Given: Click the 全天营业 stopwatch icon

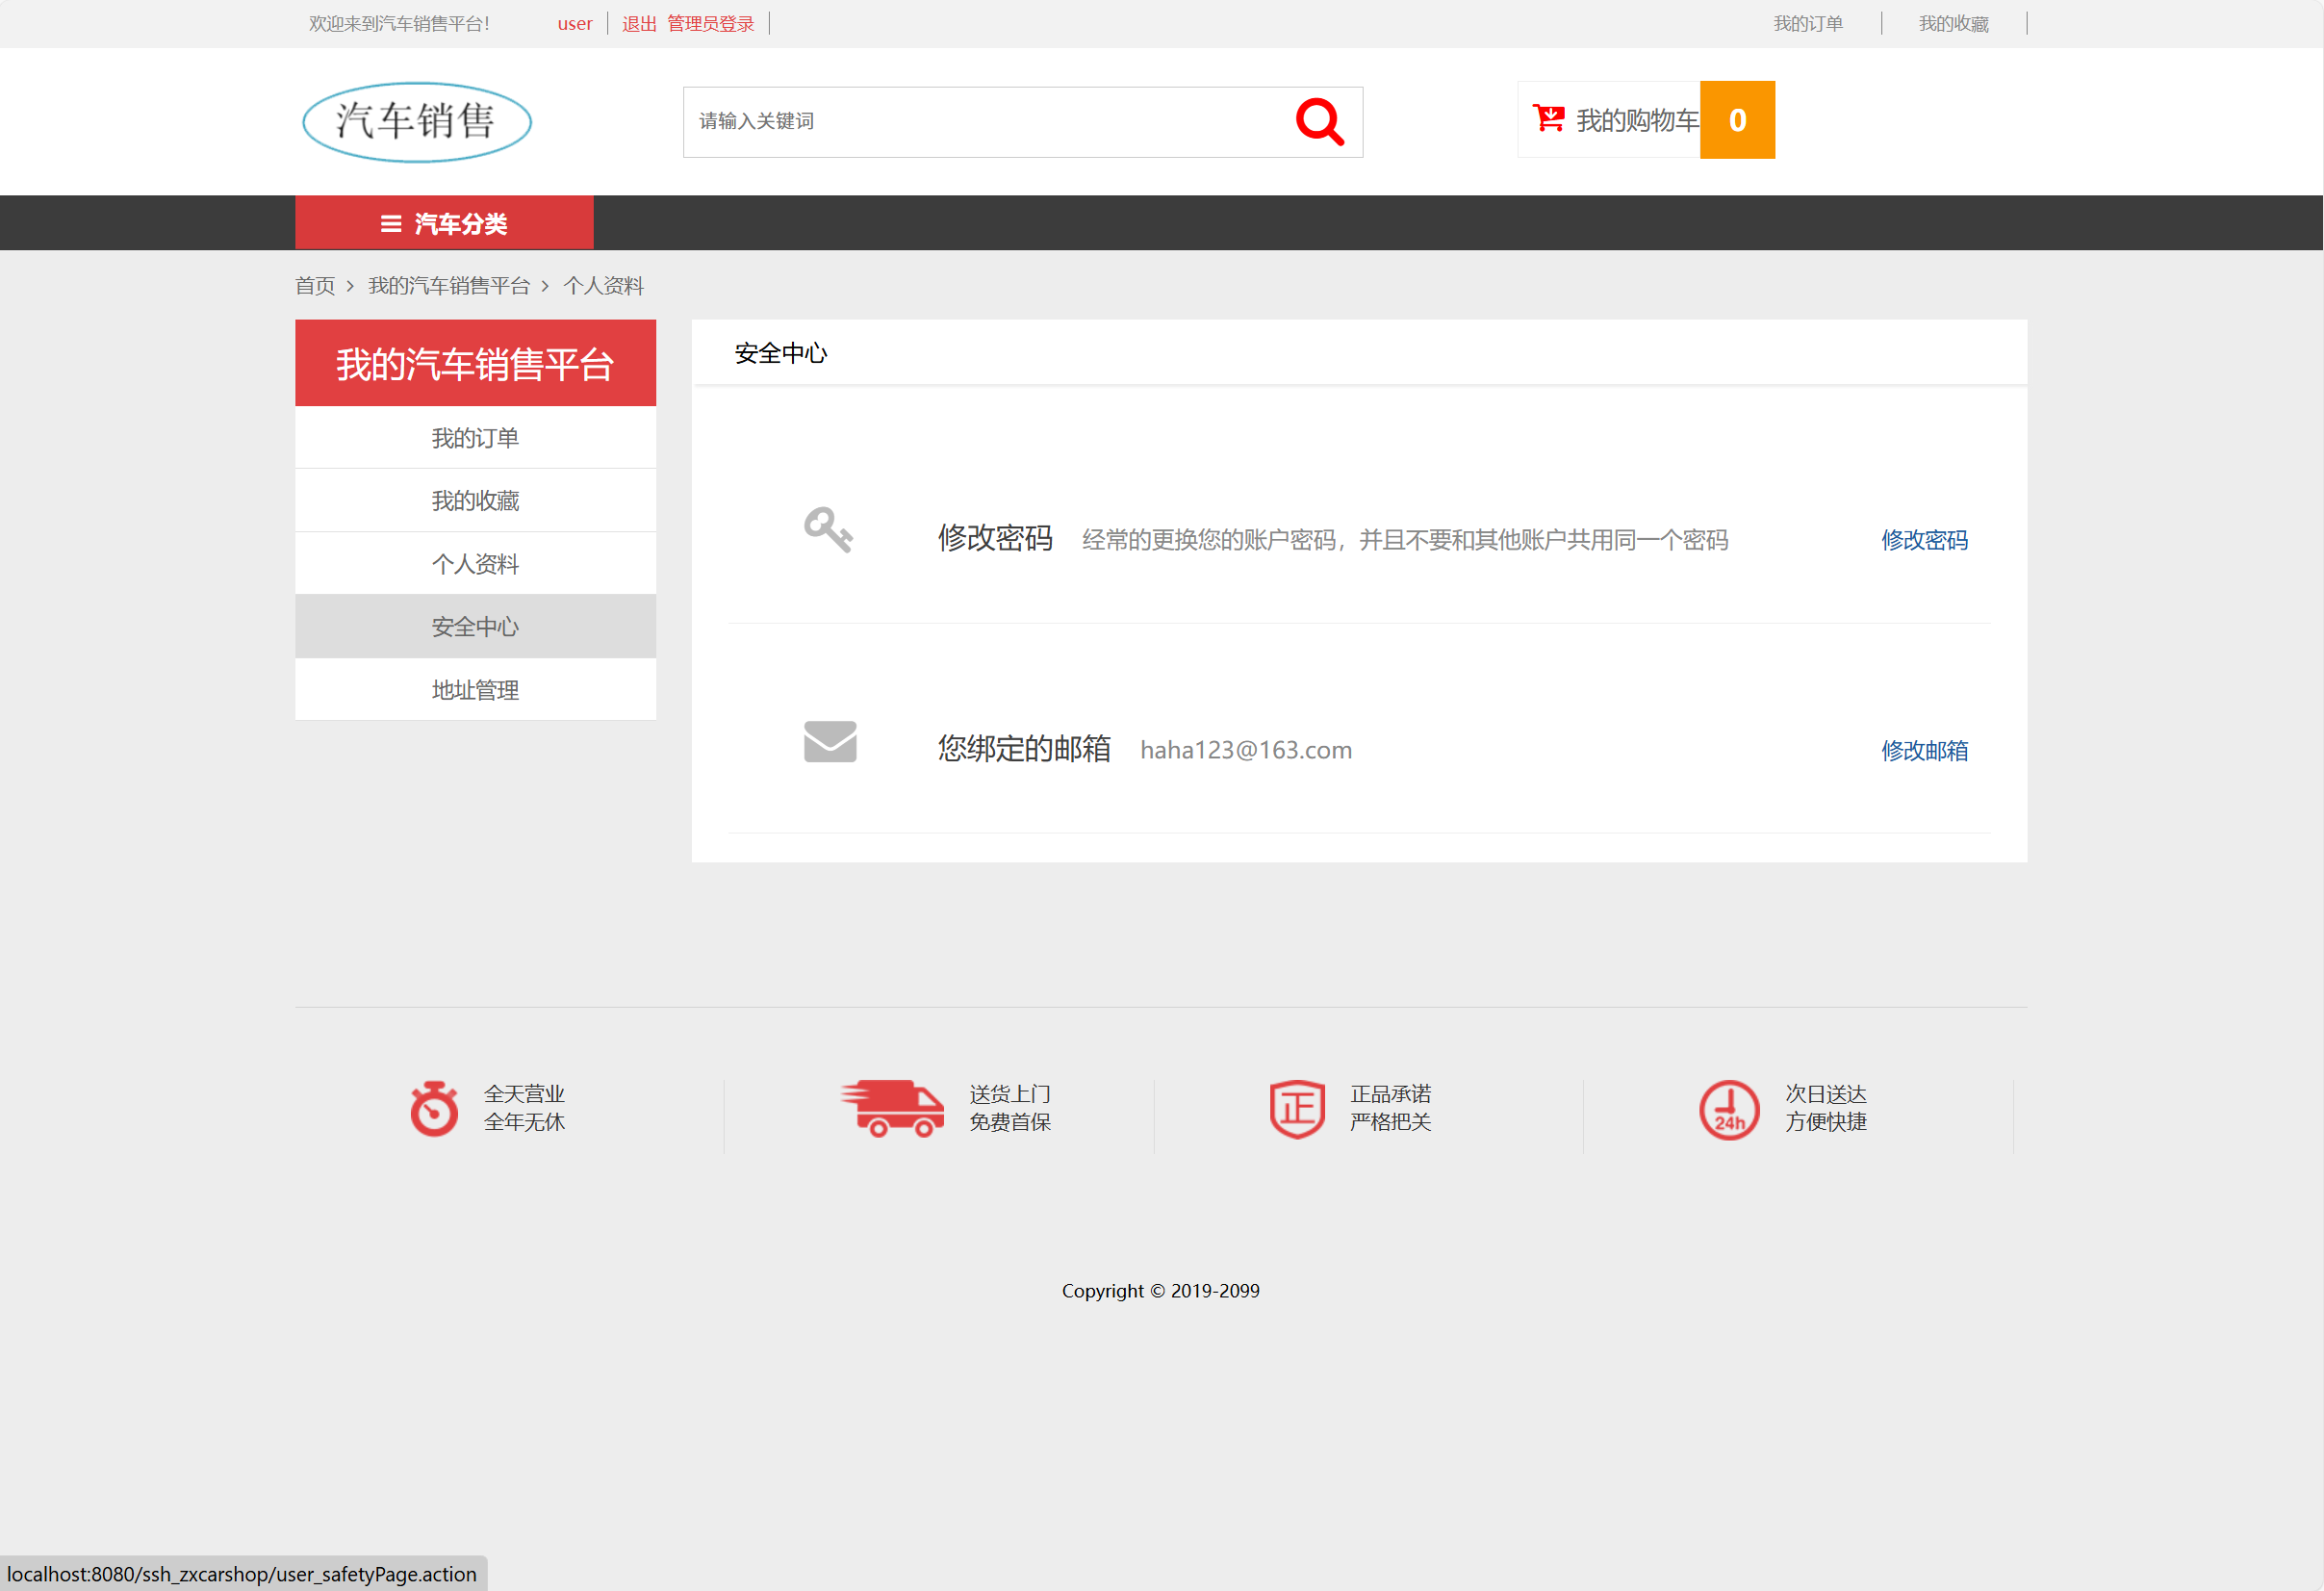Looking at the screenshot, I should click(x=433, y=1108).
